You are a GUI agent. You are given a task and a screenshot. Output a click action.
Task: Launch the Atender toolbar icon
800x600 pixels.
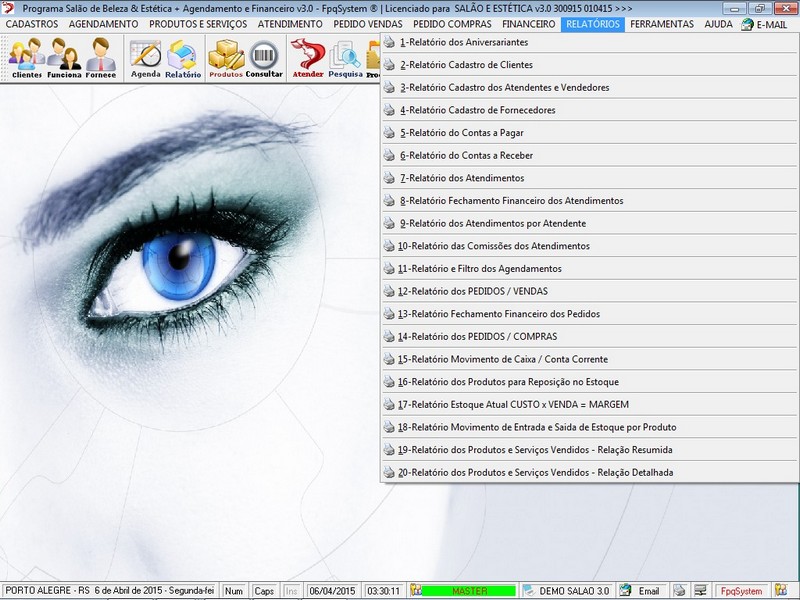(307, 58)
